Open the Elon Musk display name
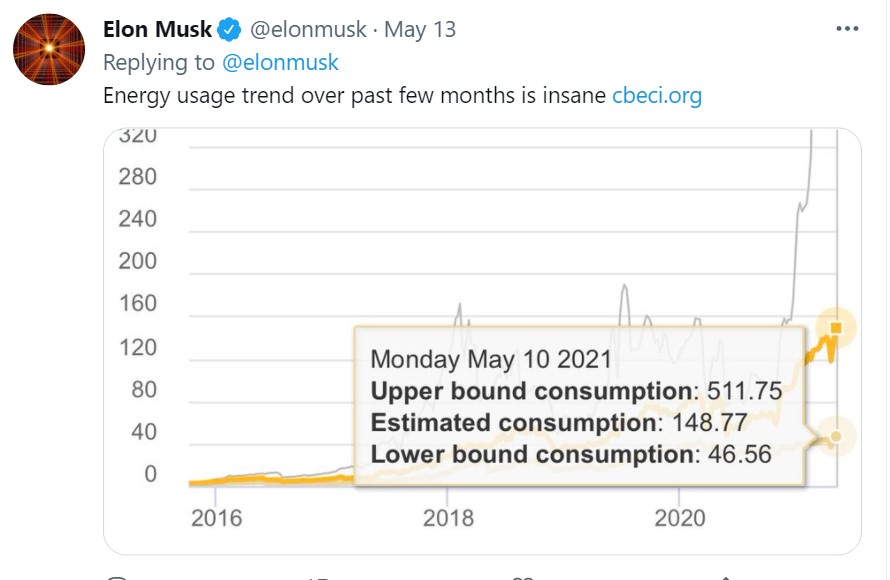The width and height of the screenshot is (890, 580). (x=158, y=30)
